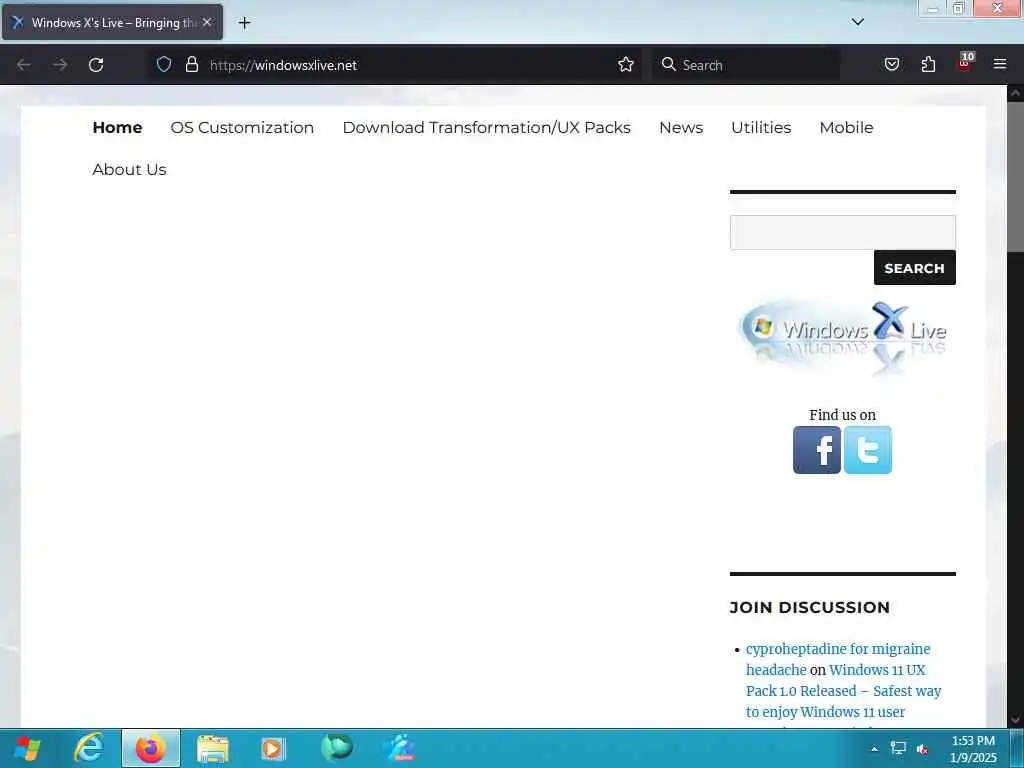Click the page vertical scrollbar thumb
This screenshot has width=1024, height=768.
(x=1015, y=176)
